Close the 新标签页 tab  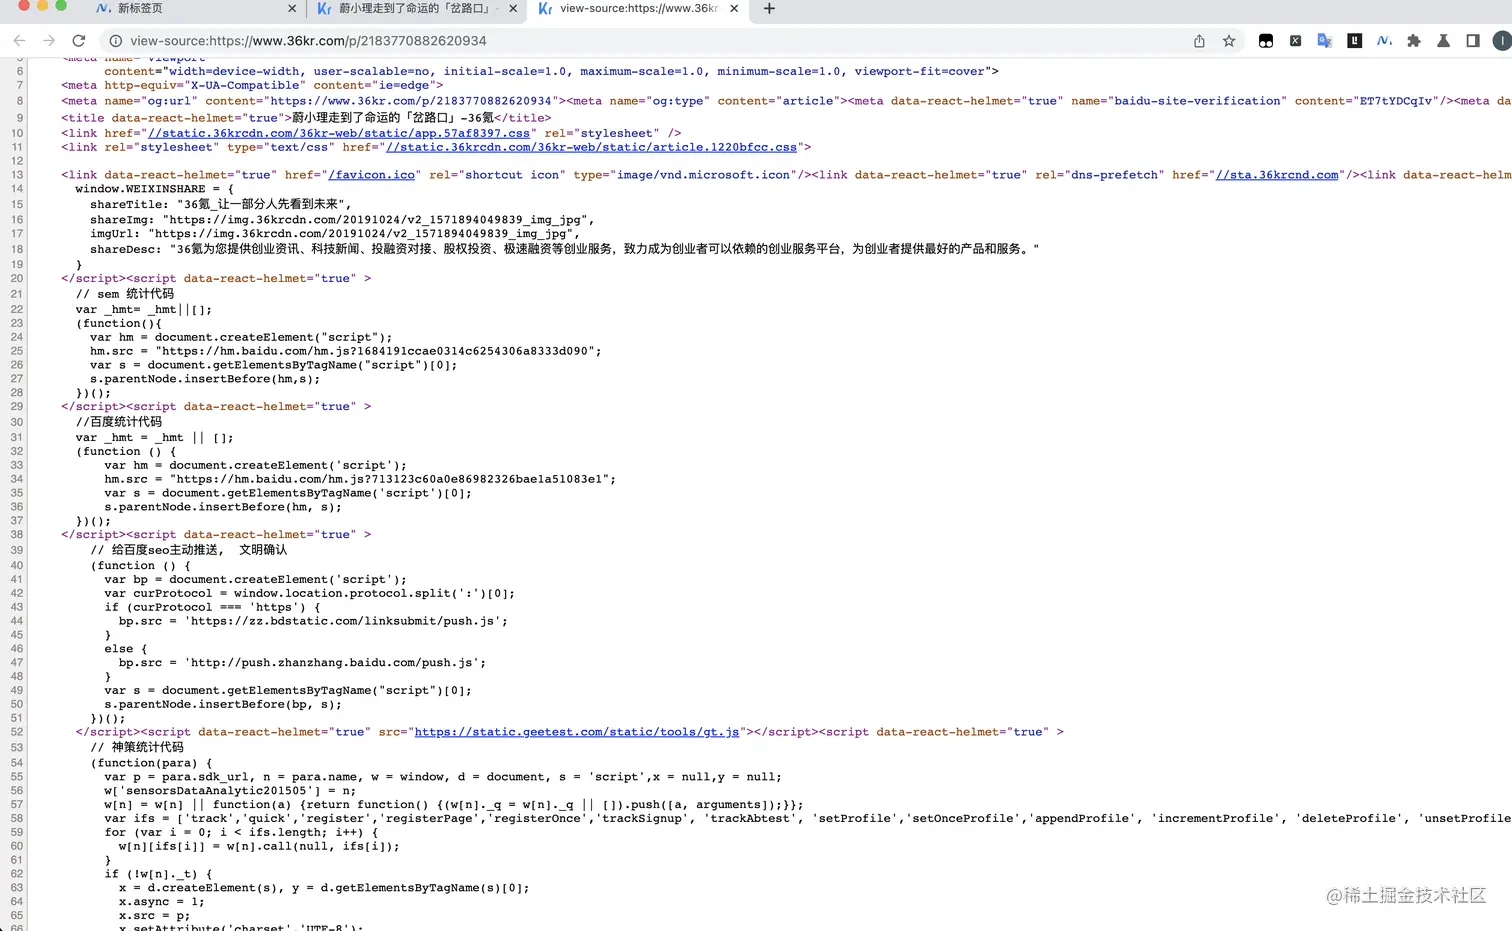pos(292,8)
